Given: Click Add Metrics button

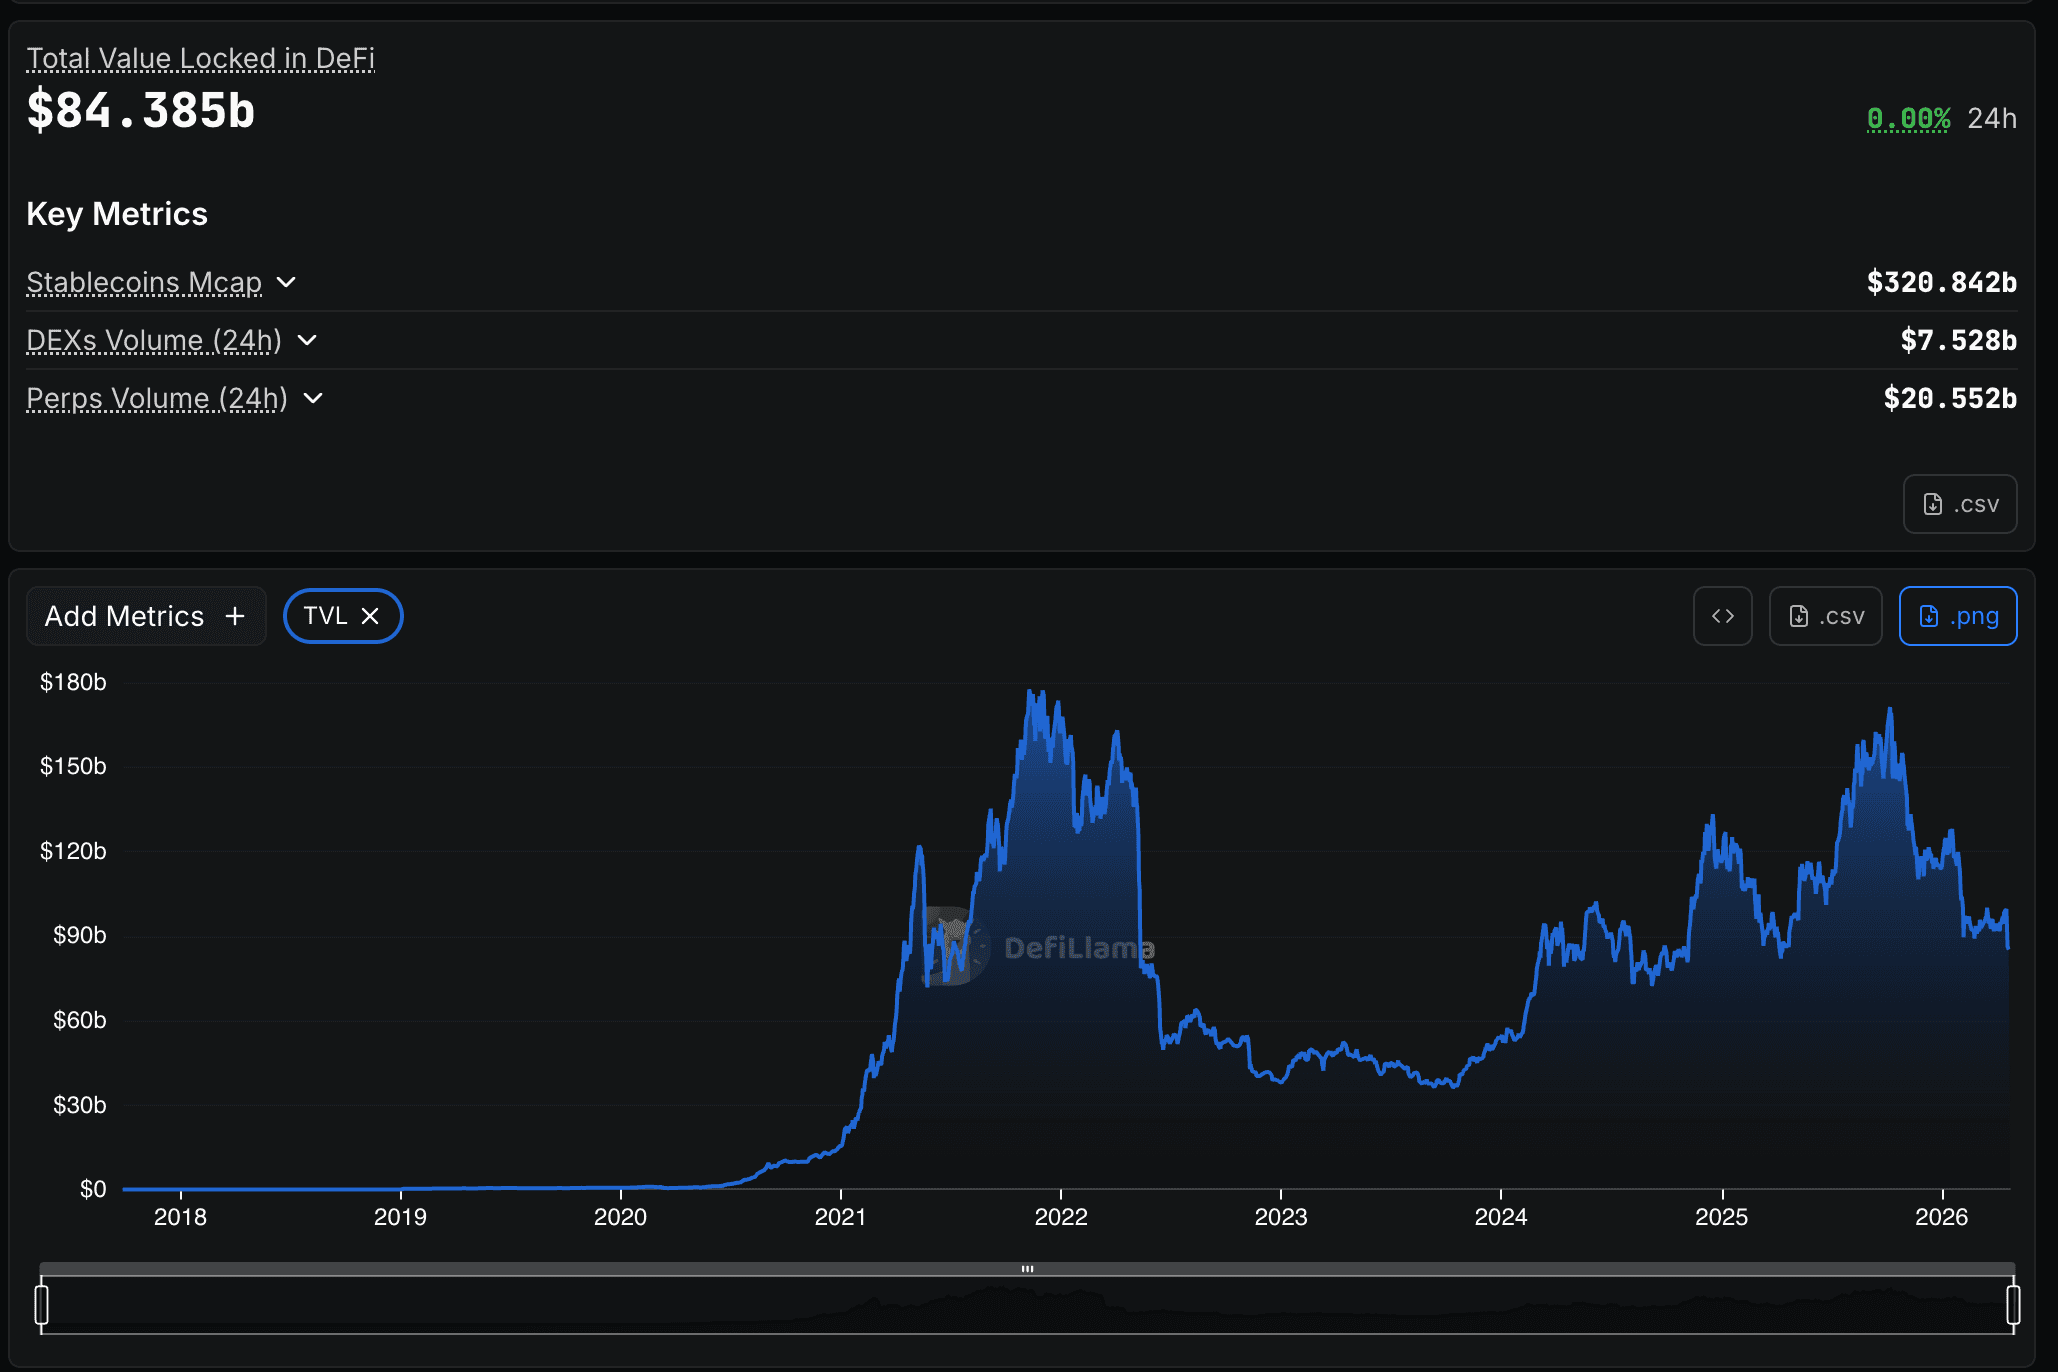Looking at the screenshot, I should (146, 616).
